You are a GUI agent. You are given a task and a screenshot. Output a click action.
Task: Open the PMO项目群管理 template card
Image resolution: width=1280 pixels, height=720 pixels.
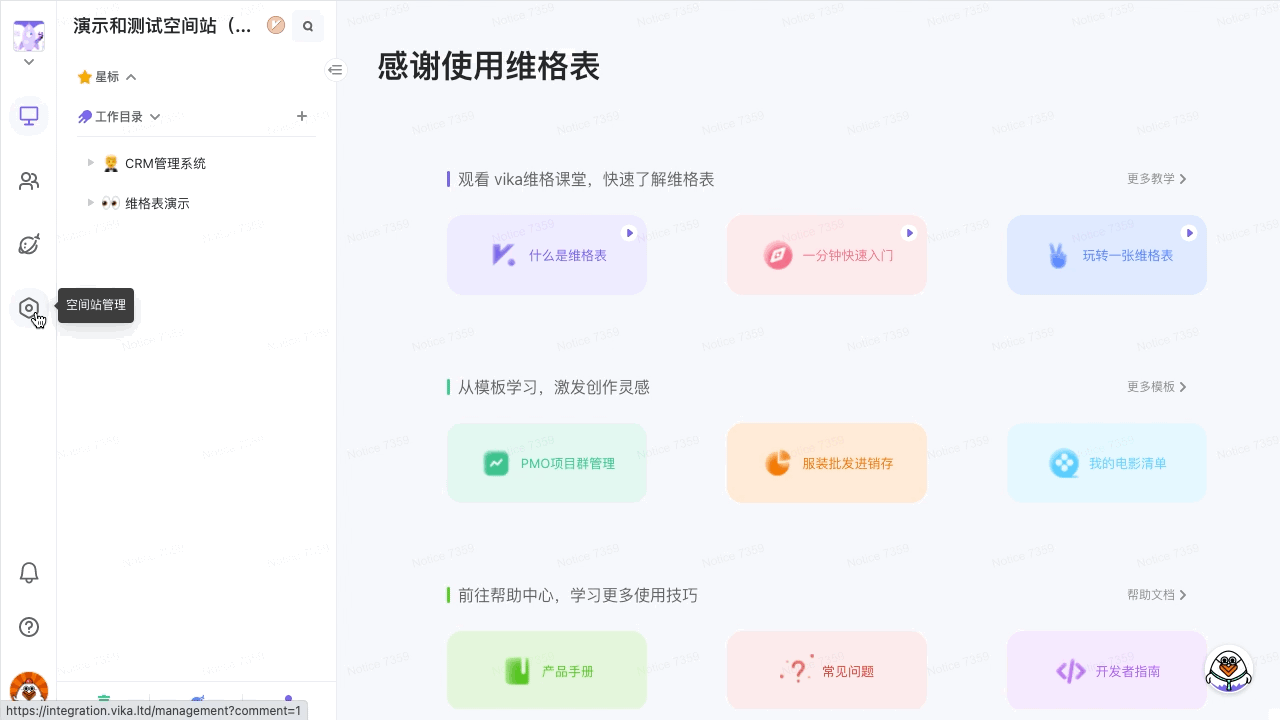click(547, 463)
